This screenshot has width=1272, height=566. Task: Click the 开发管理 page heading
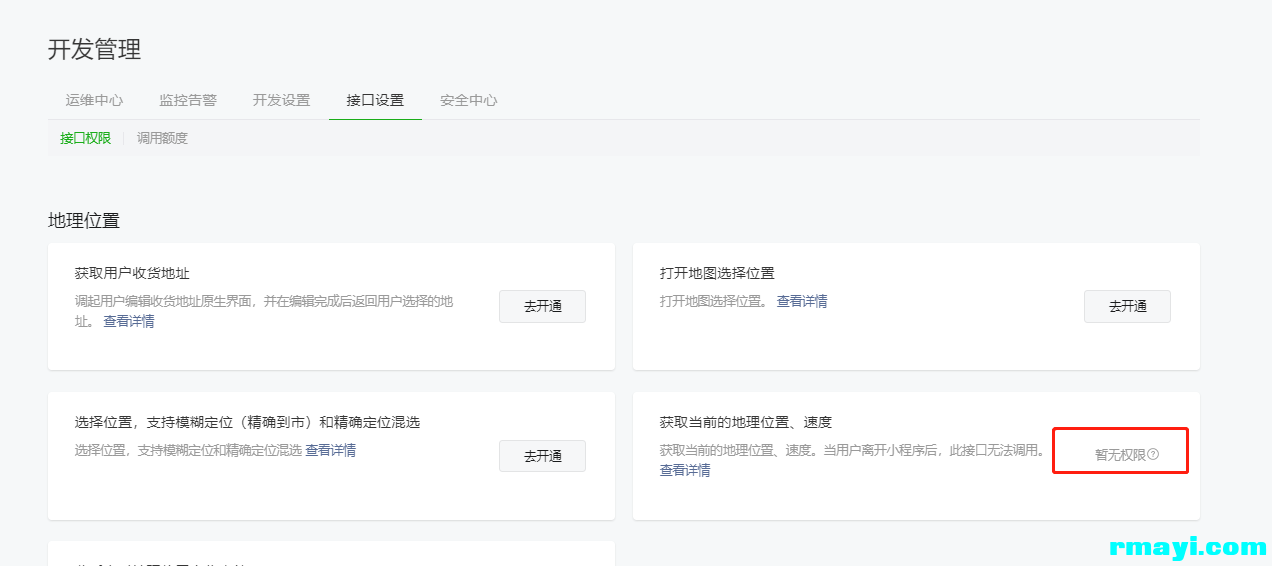point(95,49)
